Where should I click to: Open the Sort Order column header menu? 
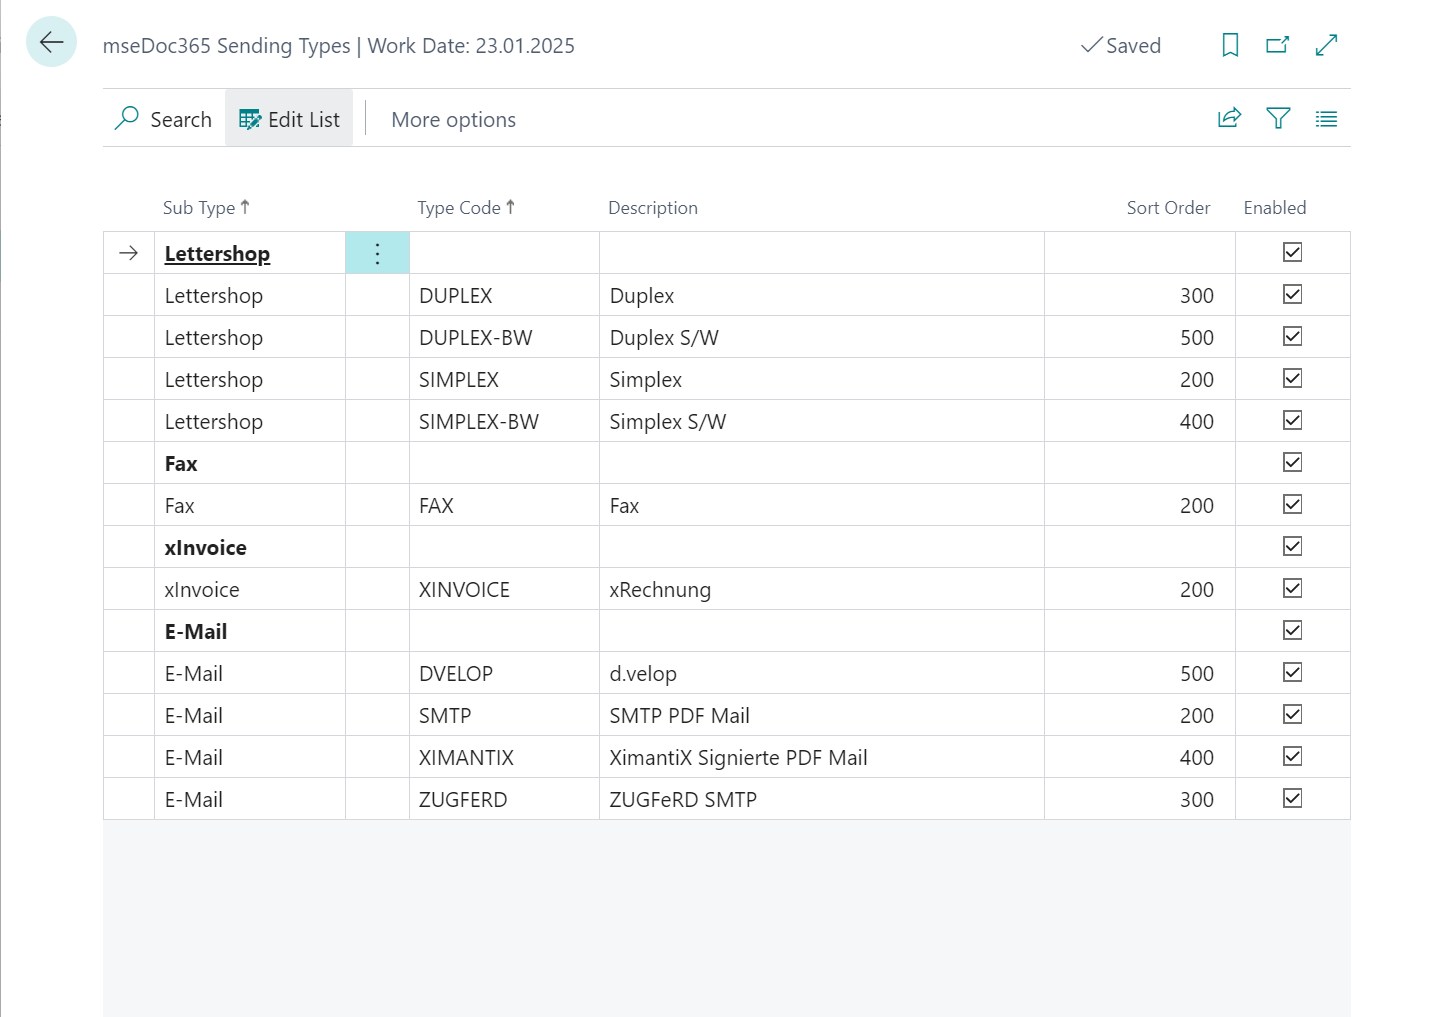(x=1167, y=208)
